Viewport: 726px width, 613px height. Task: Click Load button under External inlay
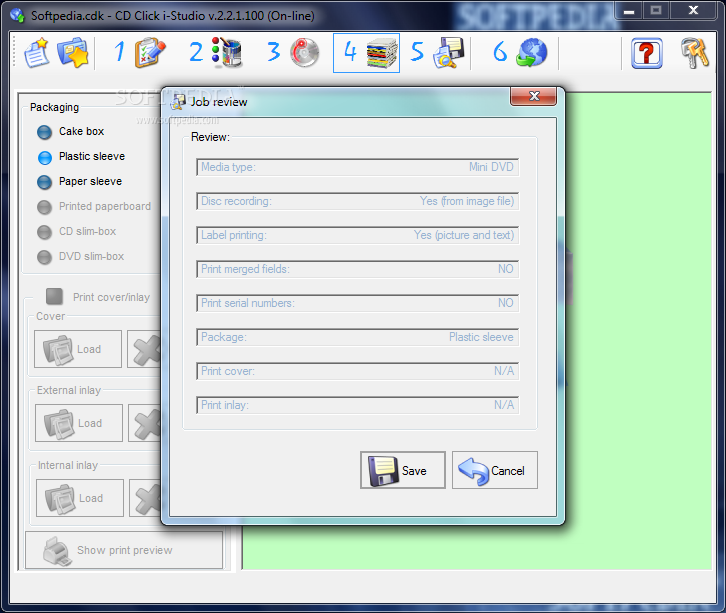click(79, 423)
